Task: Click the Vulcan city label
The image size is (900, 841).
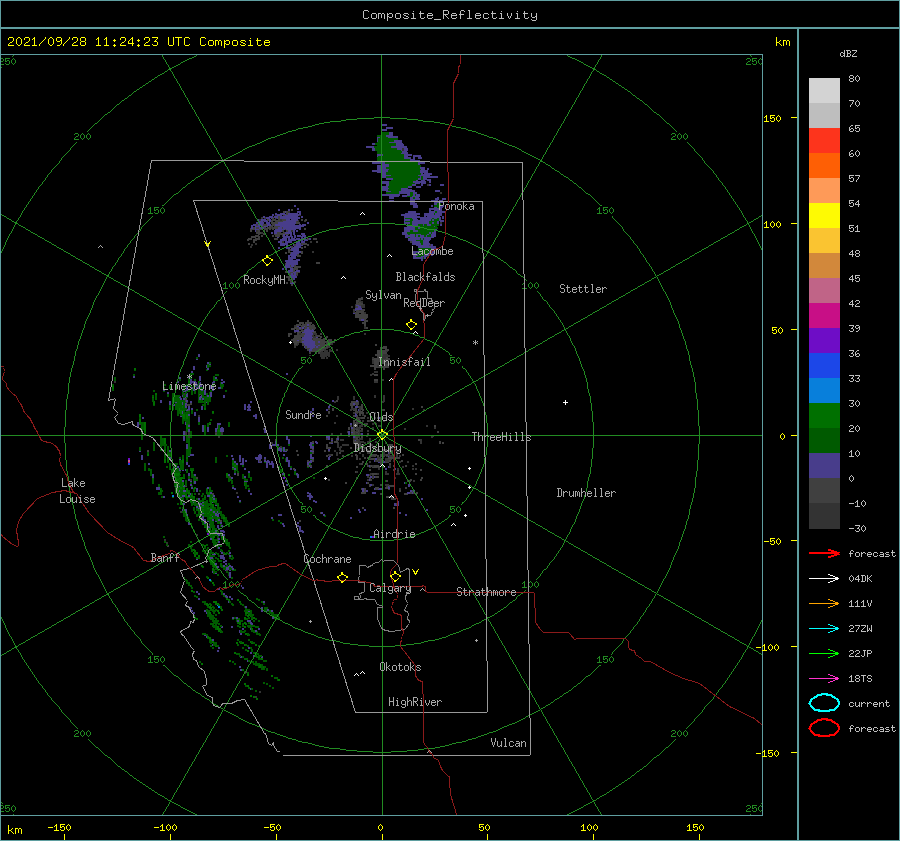Action: pos(508,743)
